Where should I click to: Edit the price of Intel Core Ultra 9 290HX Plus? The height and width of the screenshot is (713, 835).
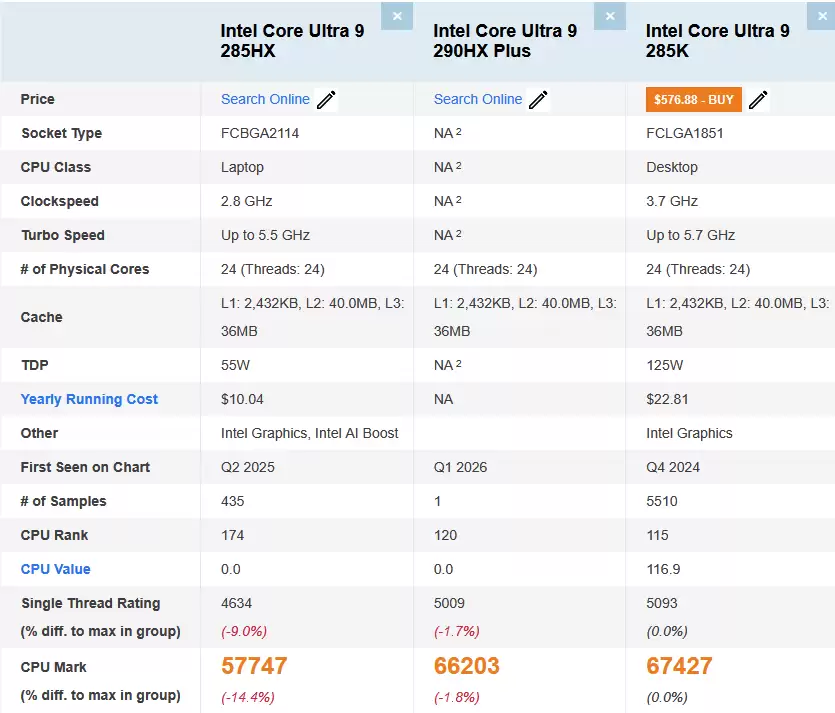click(538, 99)
